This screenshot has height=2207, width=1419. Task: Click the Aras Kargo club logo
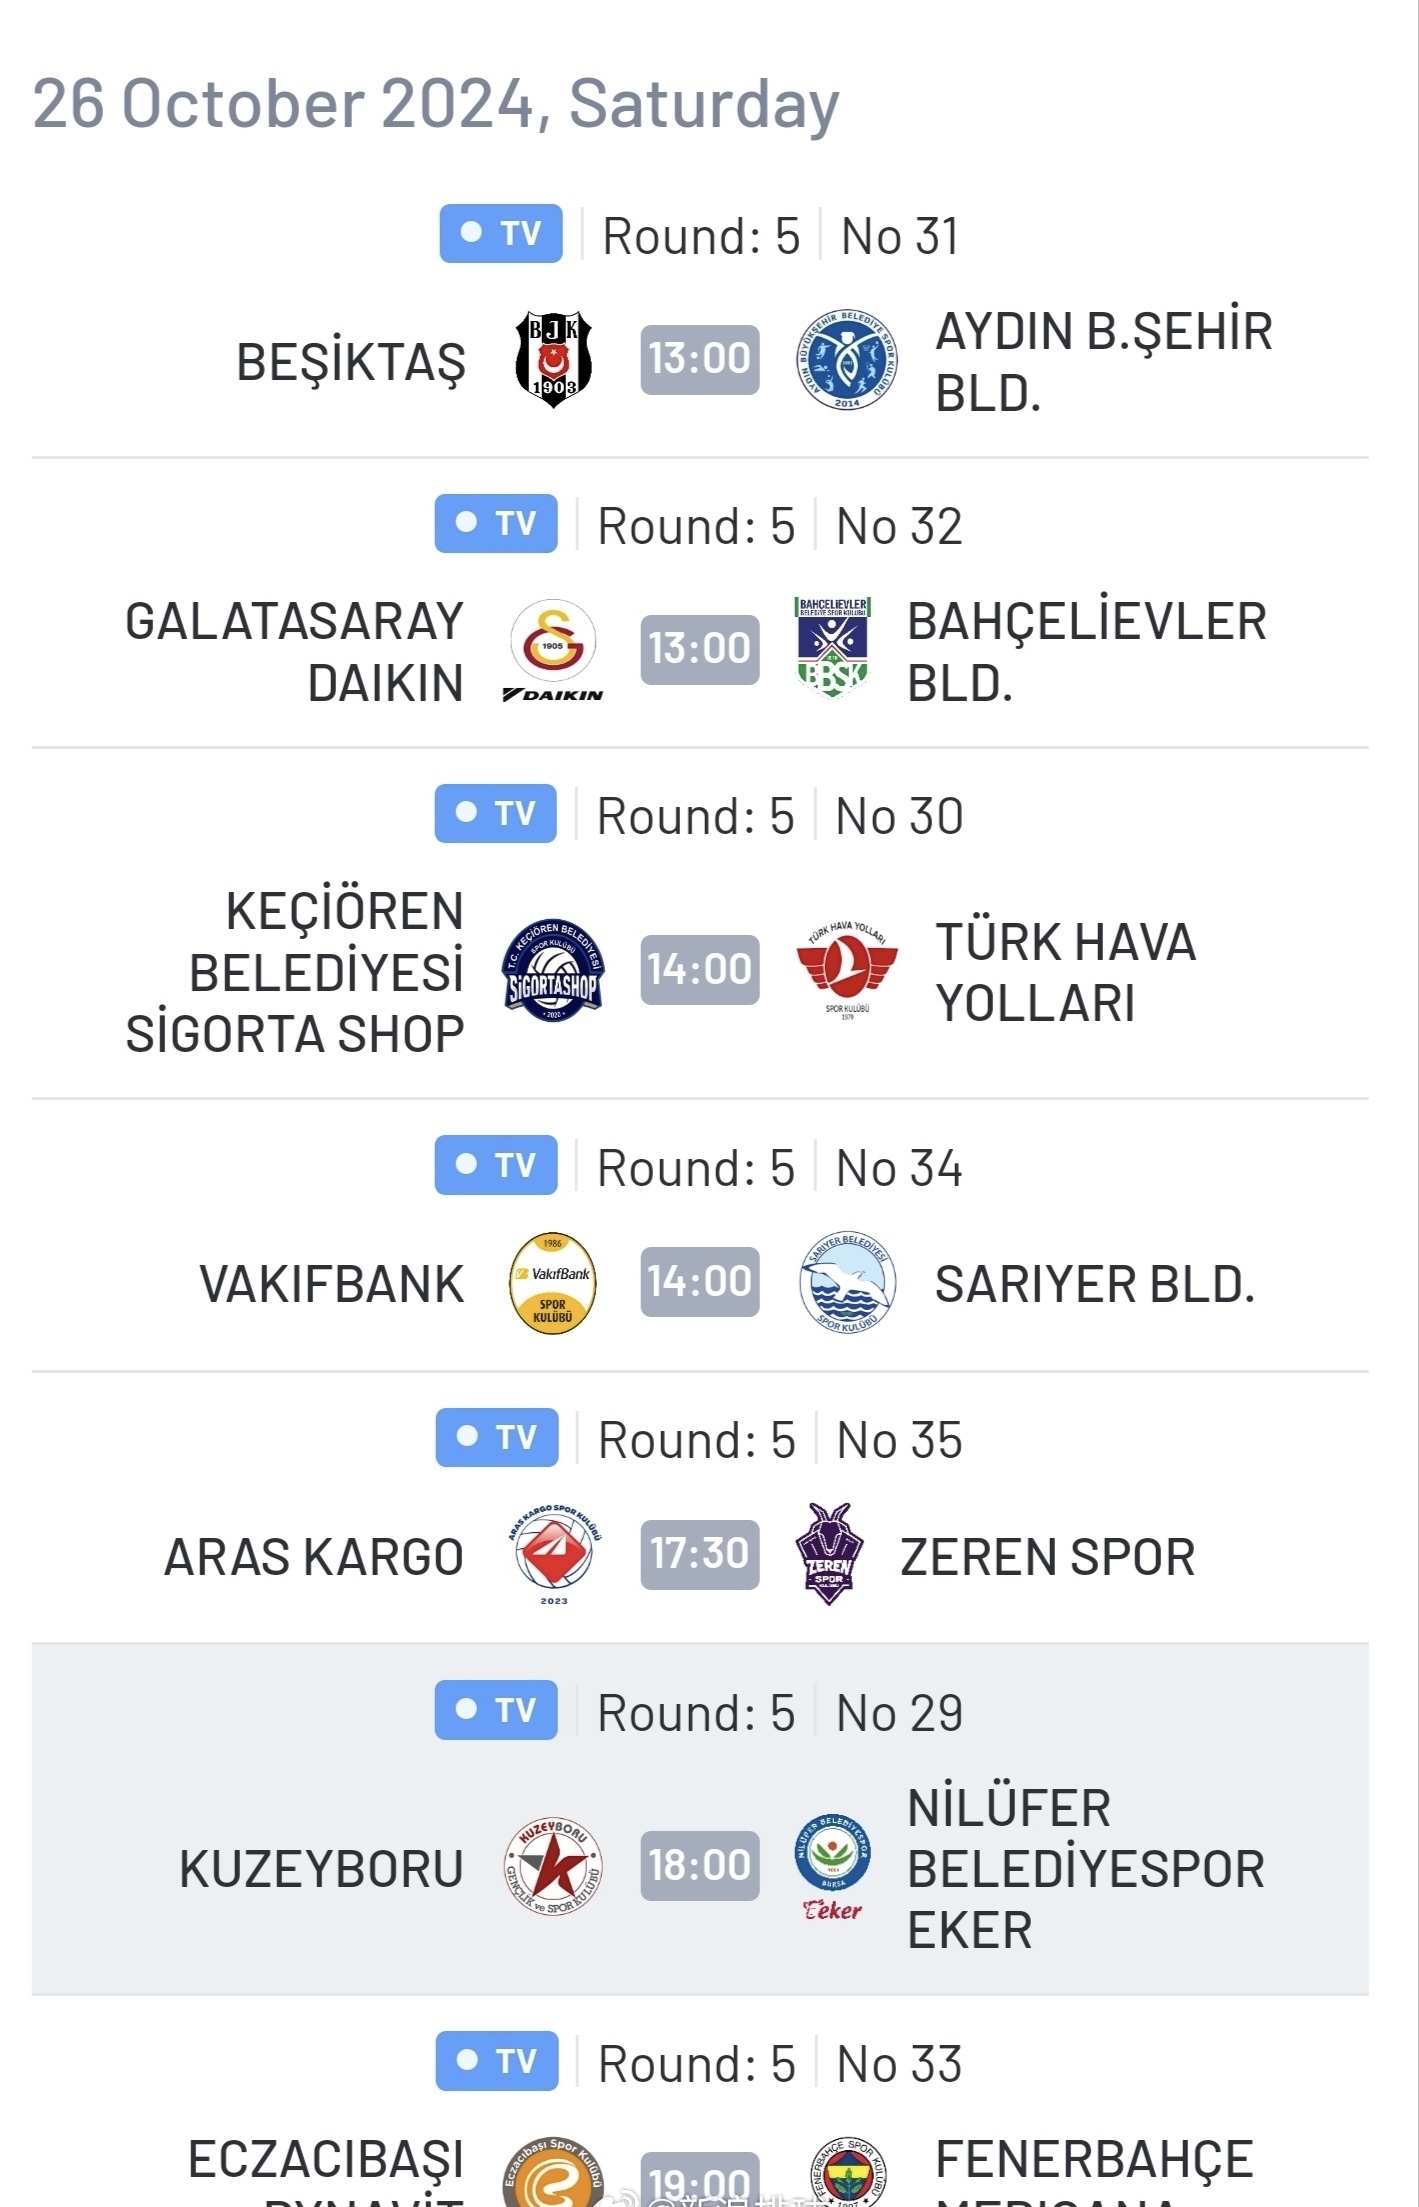[x=554, y=1554]
